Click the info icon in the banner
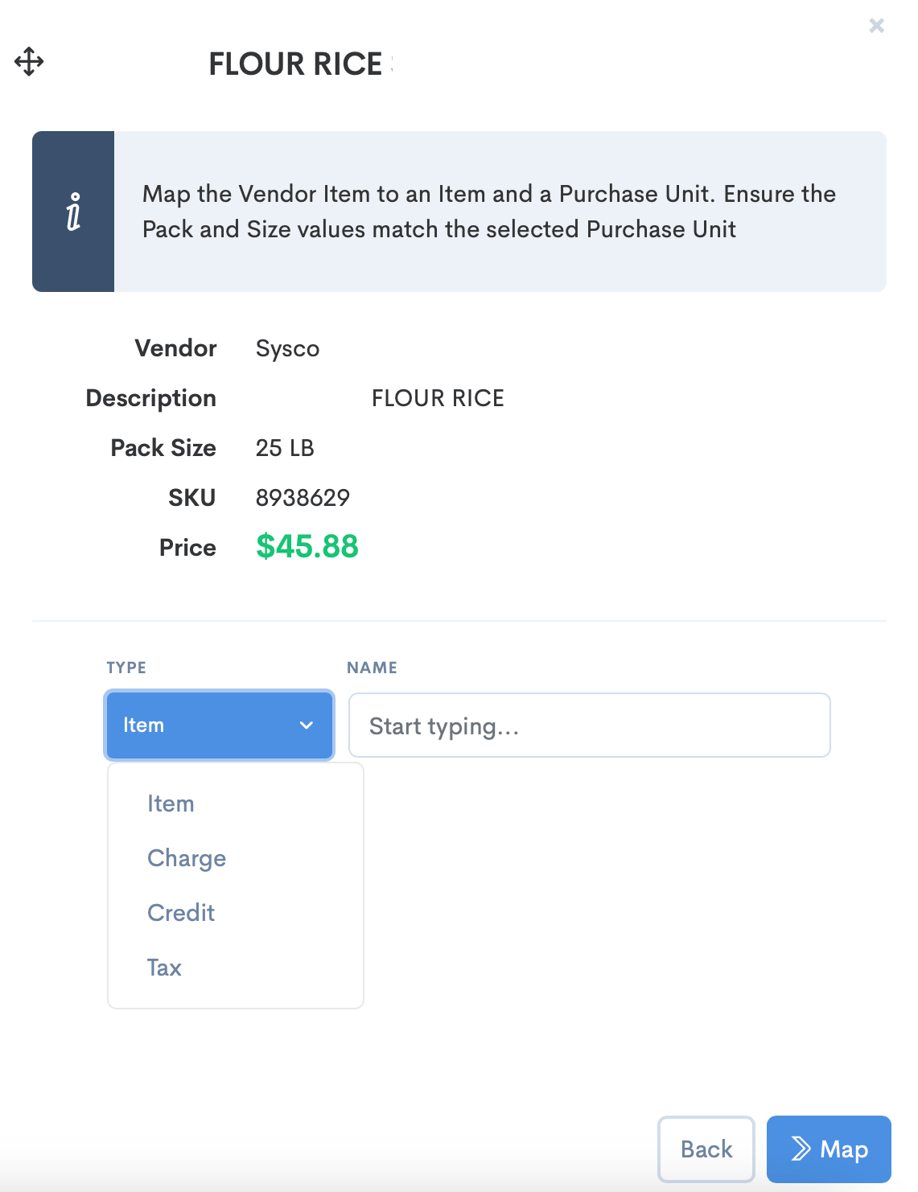Viewport: 918px width, 1192px height. tap(73, 211)
